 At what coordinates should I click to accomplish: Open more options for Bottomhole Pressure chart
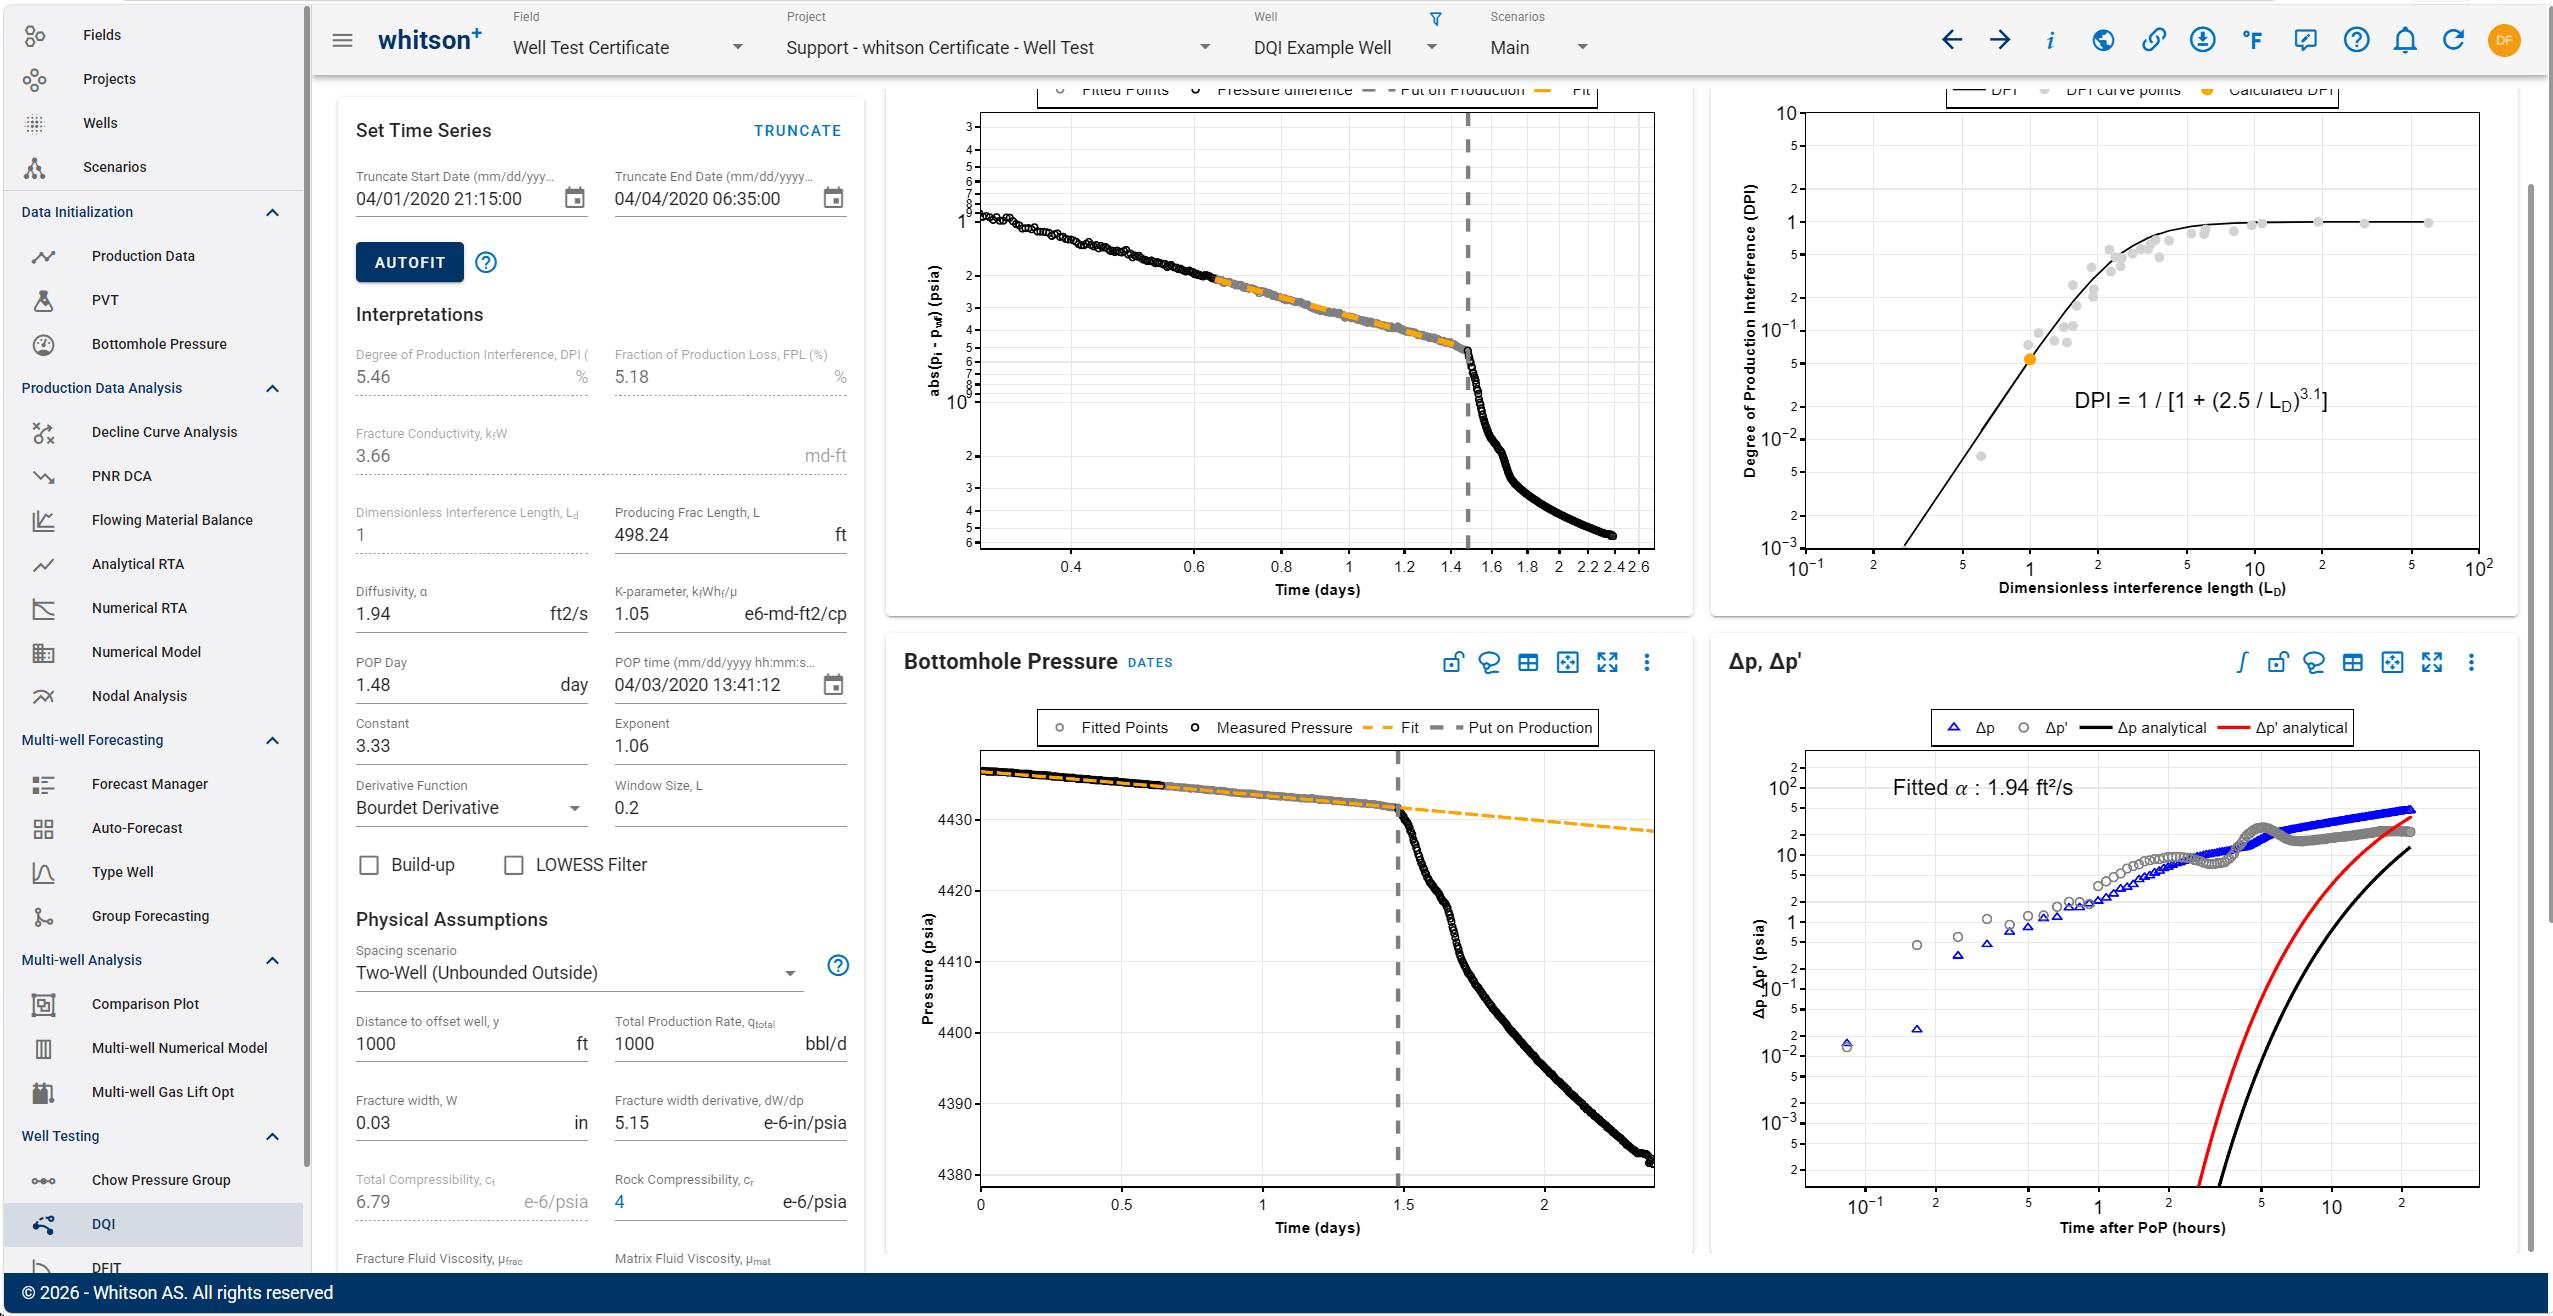[1646, 662]
